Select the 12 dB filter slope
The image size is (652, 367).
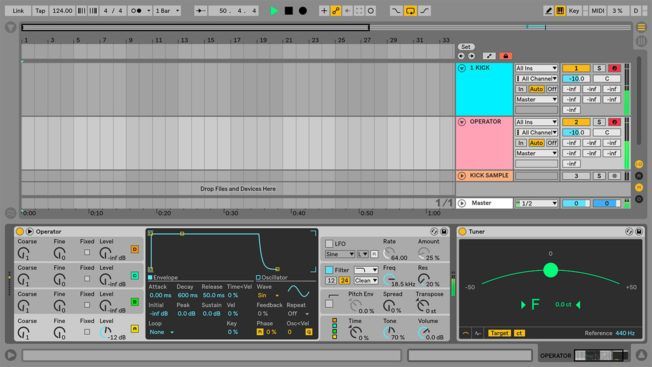pos(331,281)
